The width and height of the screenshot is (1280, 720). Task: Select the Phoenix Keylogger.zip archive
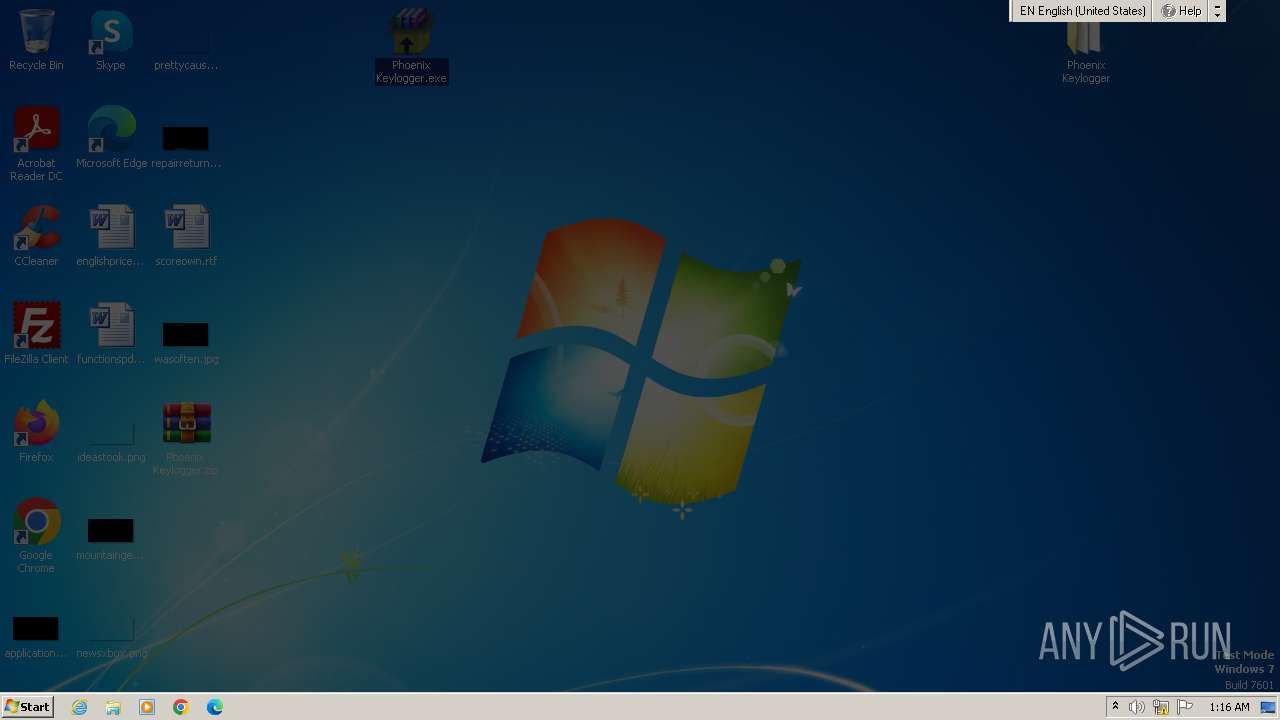[186, 438]
